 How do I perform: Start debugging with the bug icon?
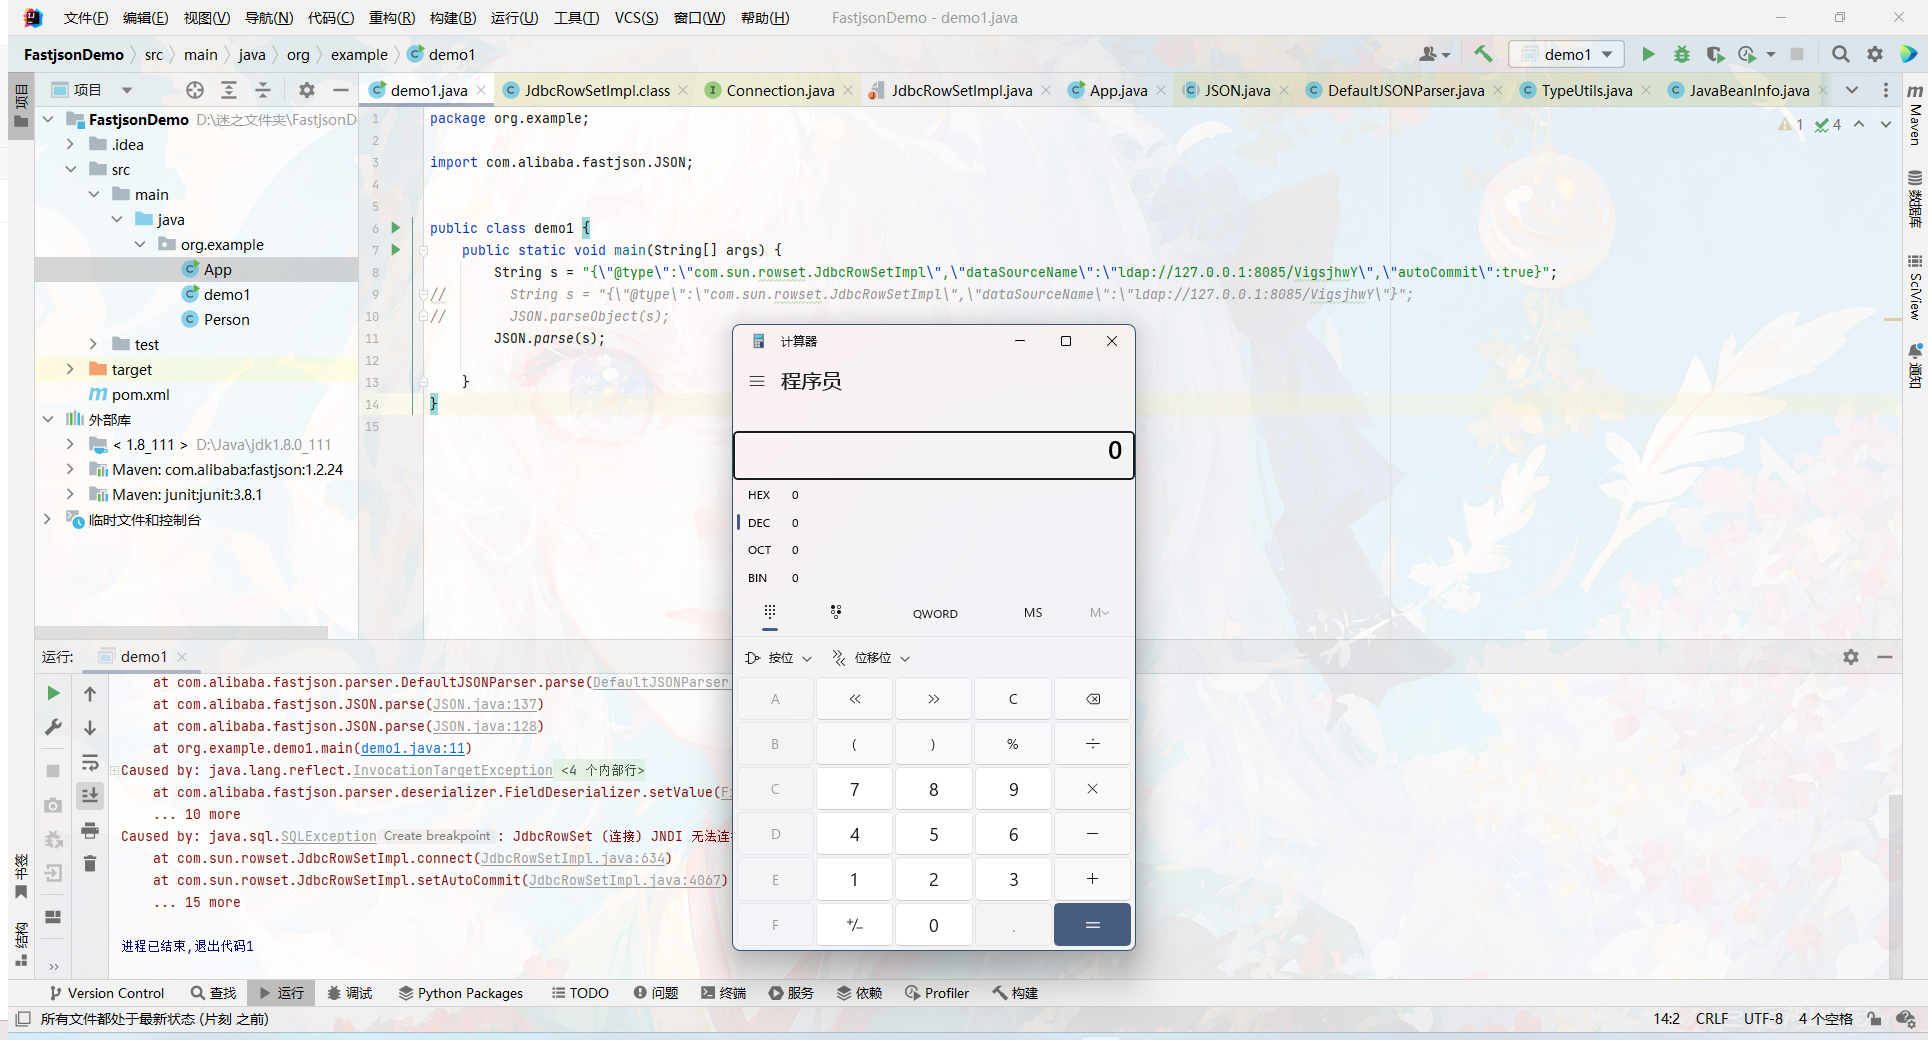point(1682,54)
